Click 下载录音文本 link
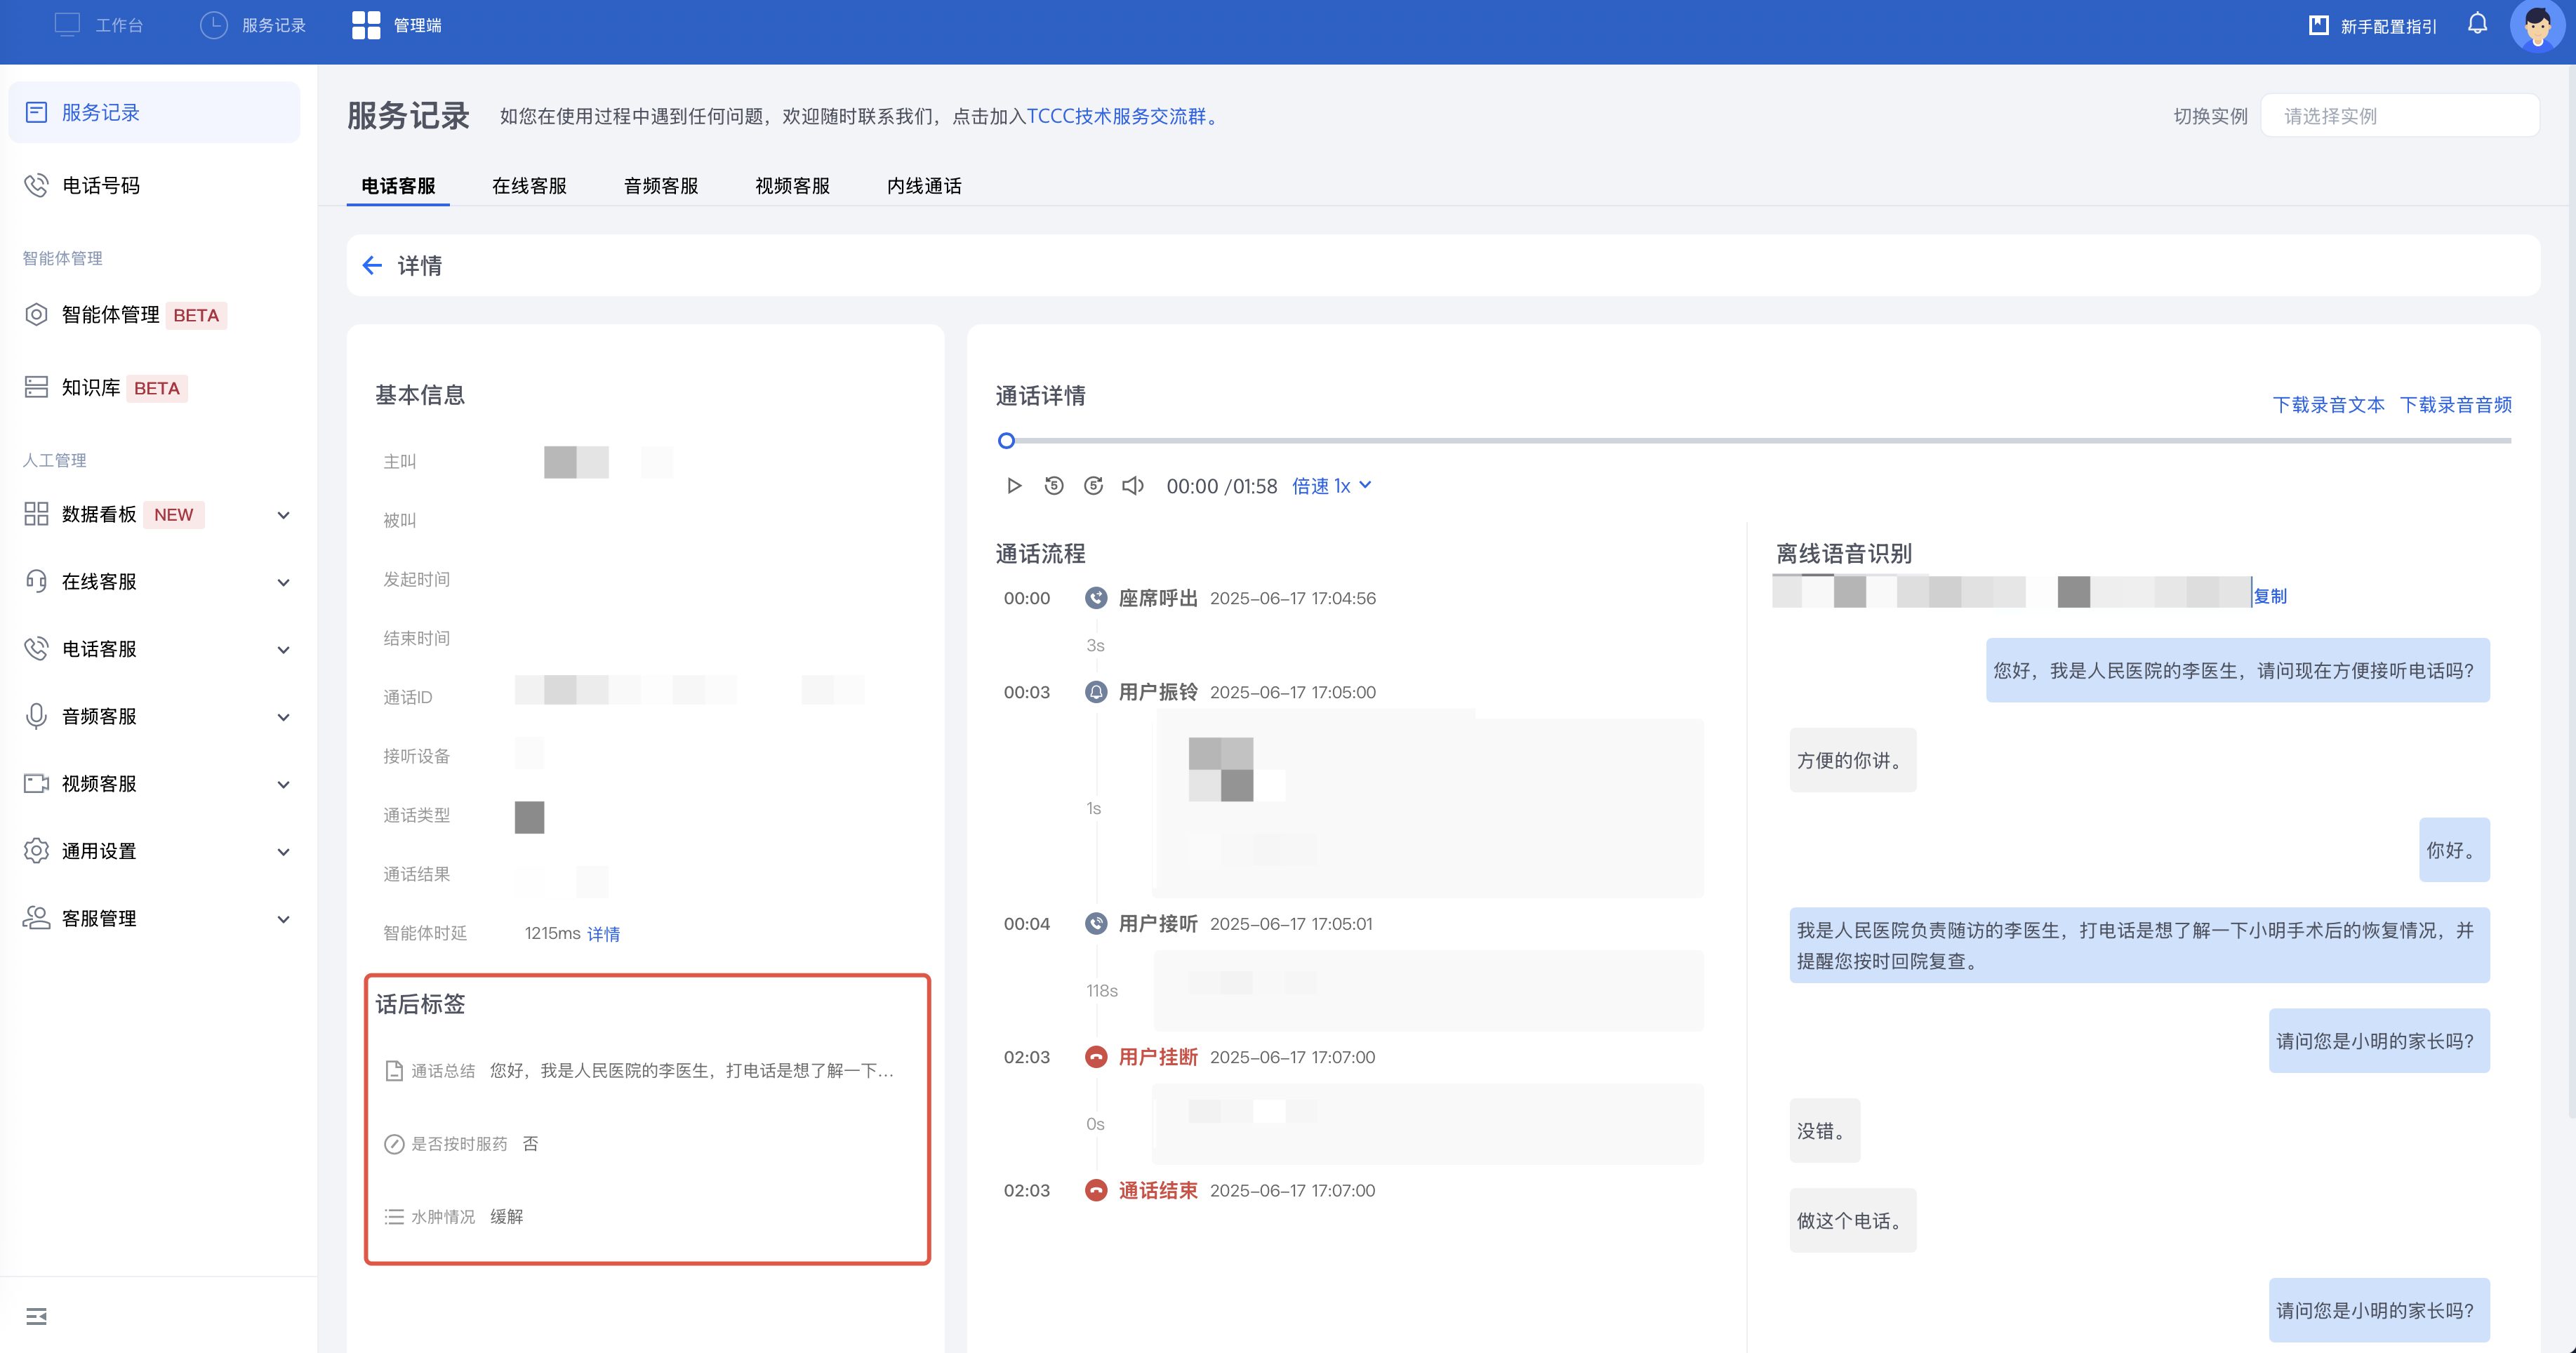The height and width of the screenshot is (1353, 2576). [x=2328, y=405]
